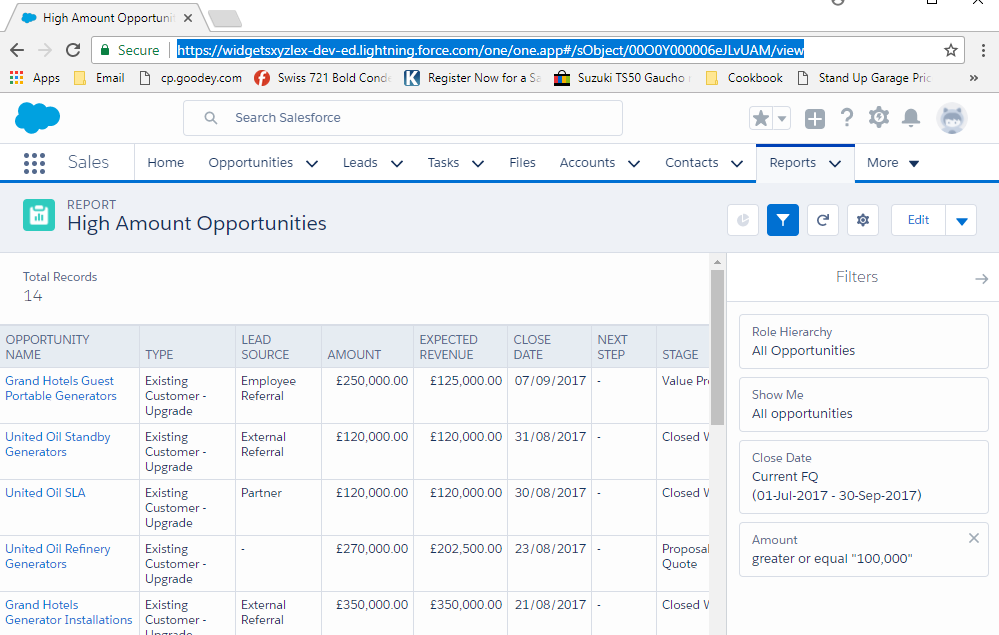
Task: Open the cp.goodey.com bookmark
Action: pyautogui.click(x=190, y=78)
